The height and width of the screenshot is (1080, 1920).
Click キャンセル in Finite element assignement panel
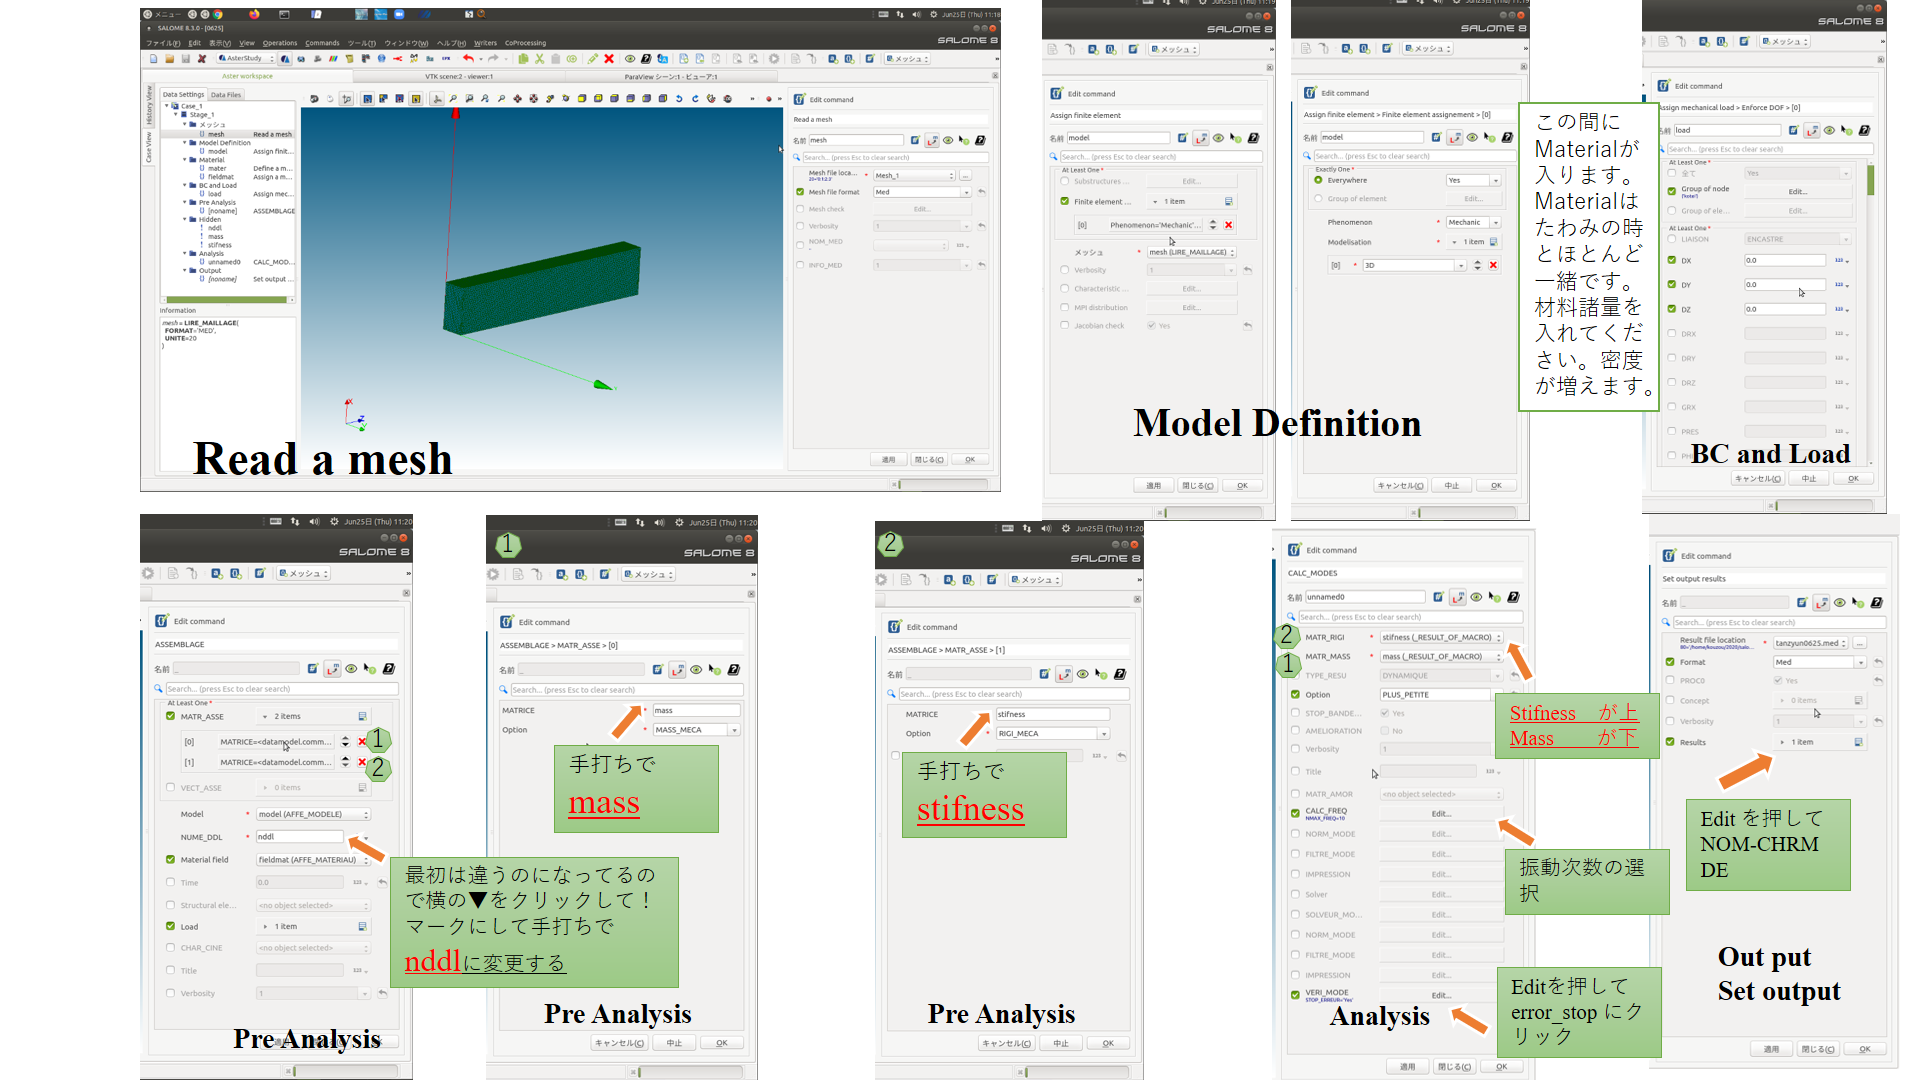pyautogui.click(x=1400, y=486)
